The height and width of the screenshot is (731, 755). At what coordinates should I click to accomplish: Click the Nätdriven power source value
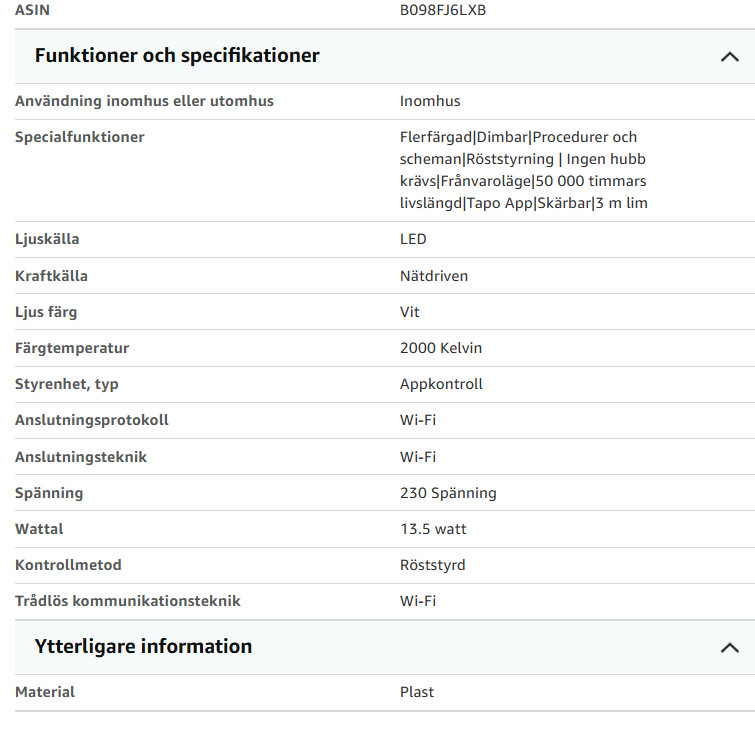coord(434,276)
